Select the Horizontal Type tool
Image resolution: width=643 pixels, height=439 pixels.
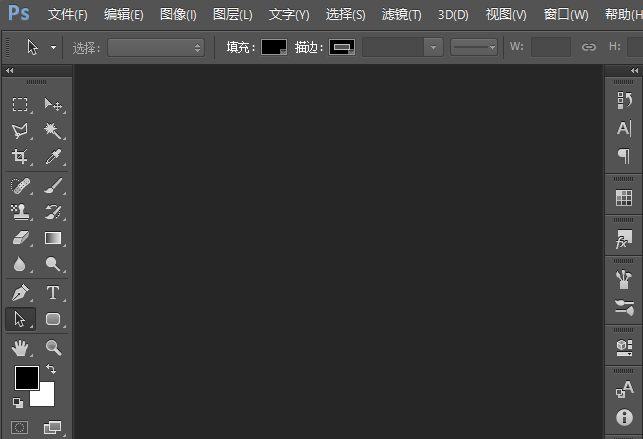53,293
